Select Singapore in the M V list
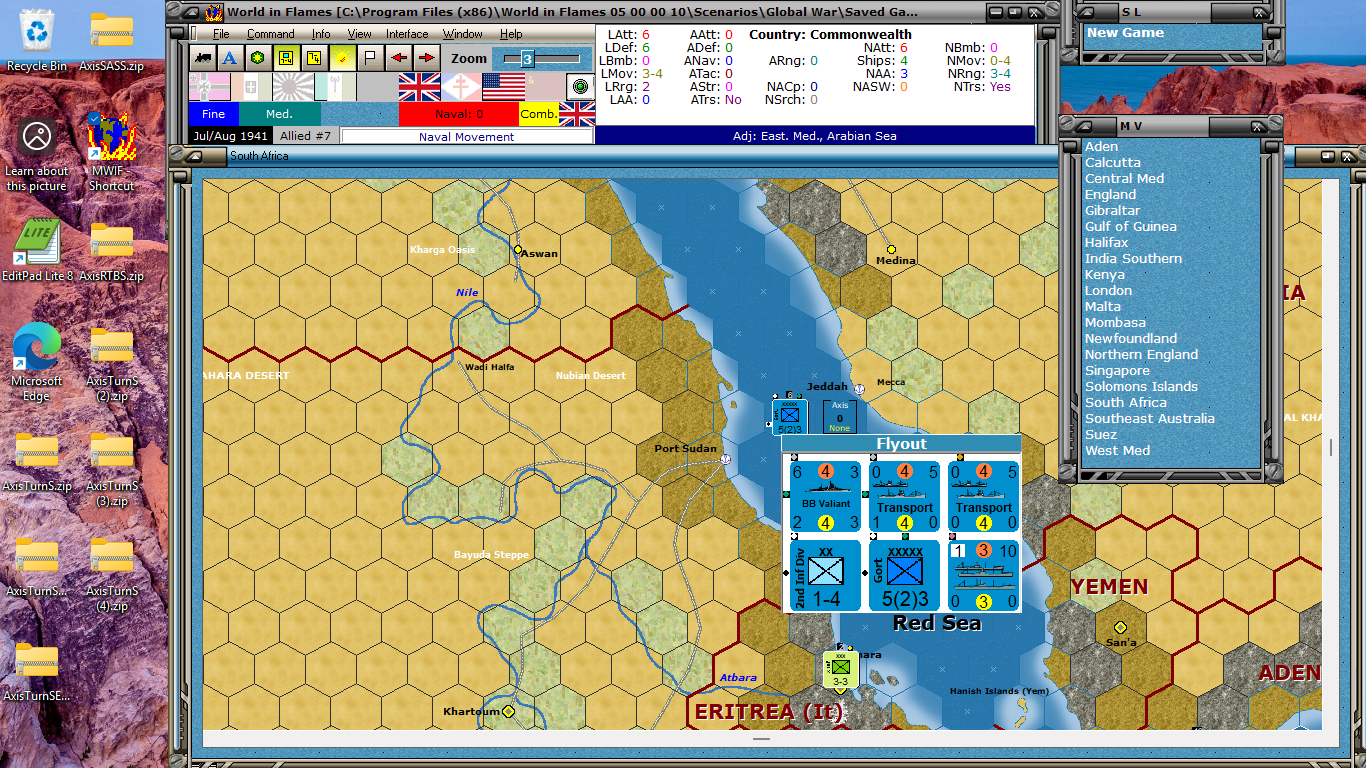This screenshot has height=768, width=1366. [1118, 370]
